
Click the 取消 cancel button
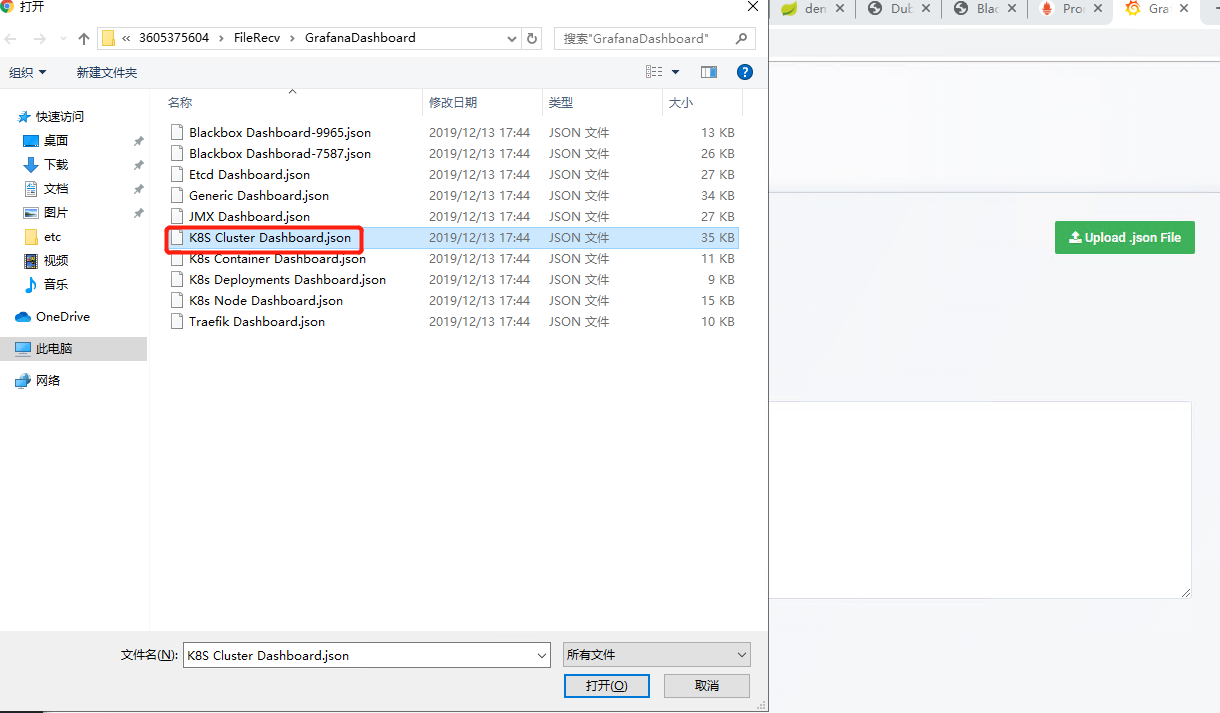[x=706, y=686]
